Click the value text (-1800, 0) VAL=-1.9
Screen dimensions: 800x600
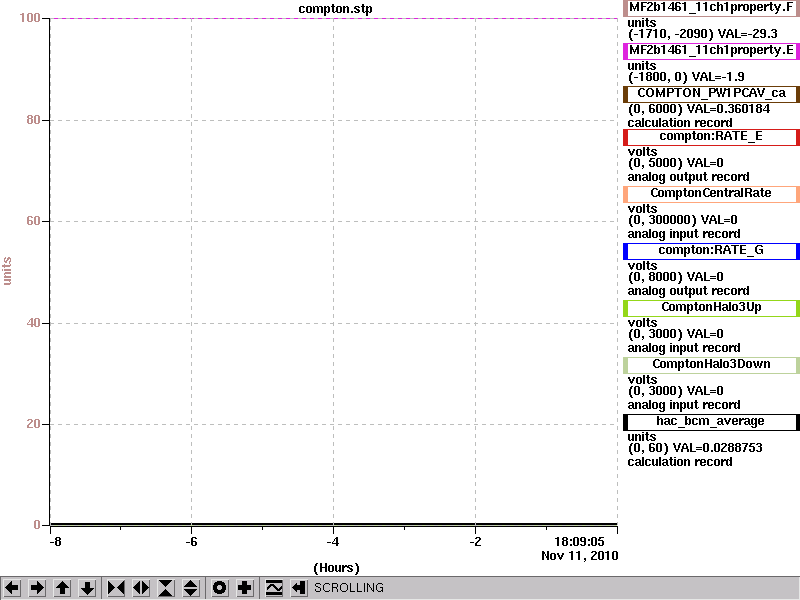[x=686, y=77]
